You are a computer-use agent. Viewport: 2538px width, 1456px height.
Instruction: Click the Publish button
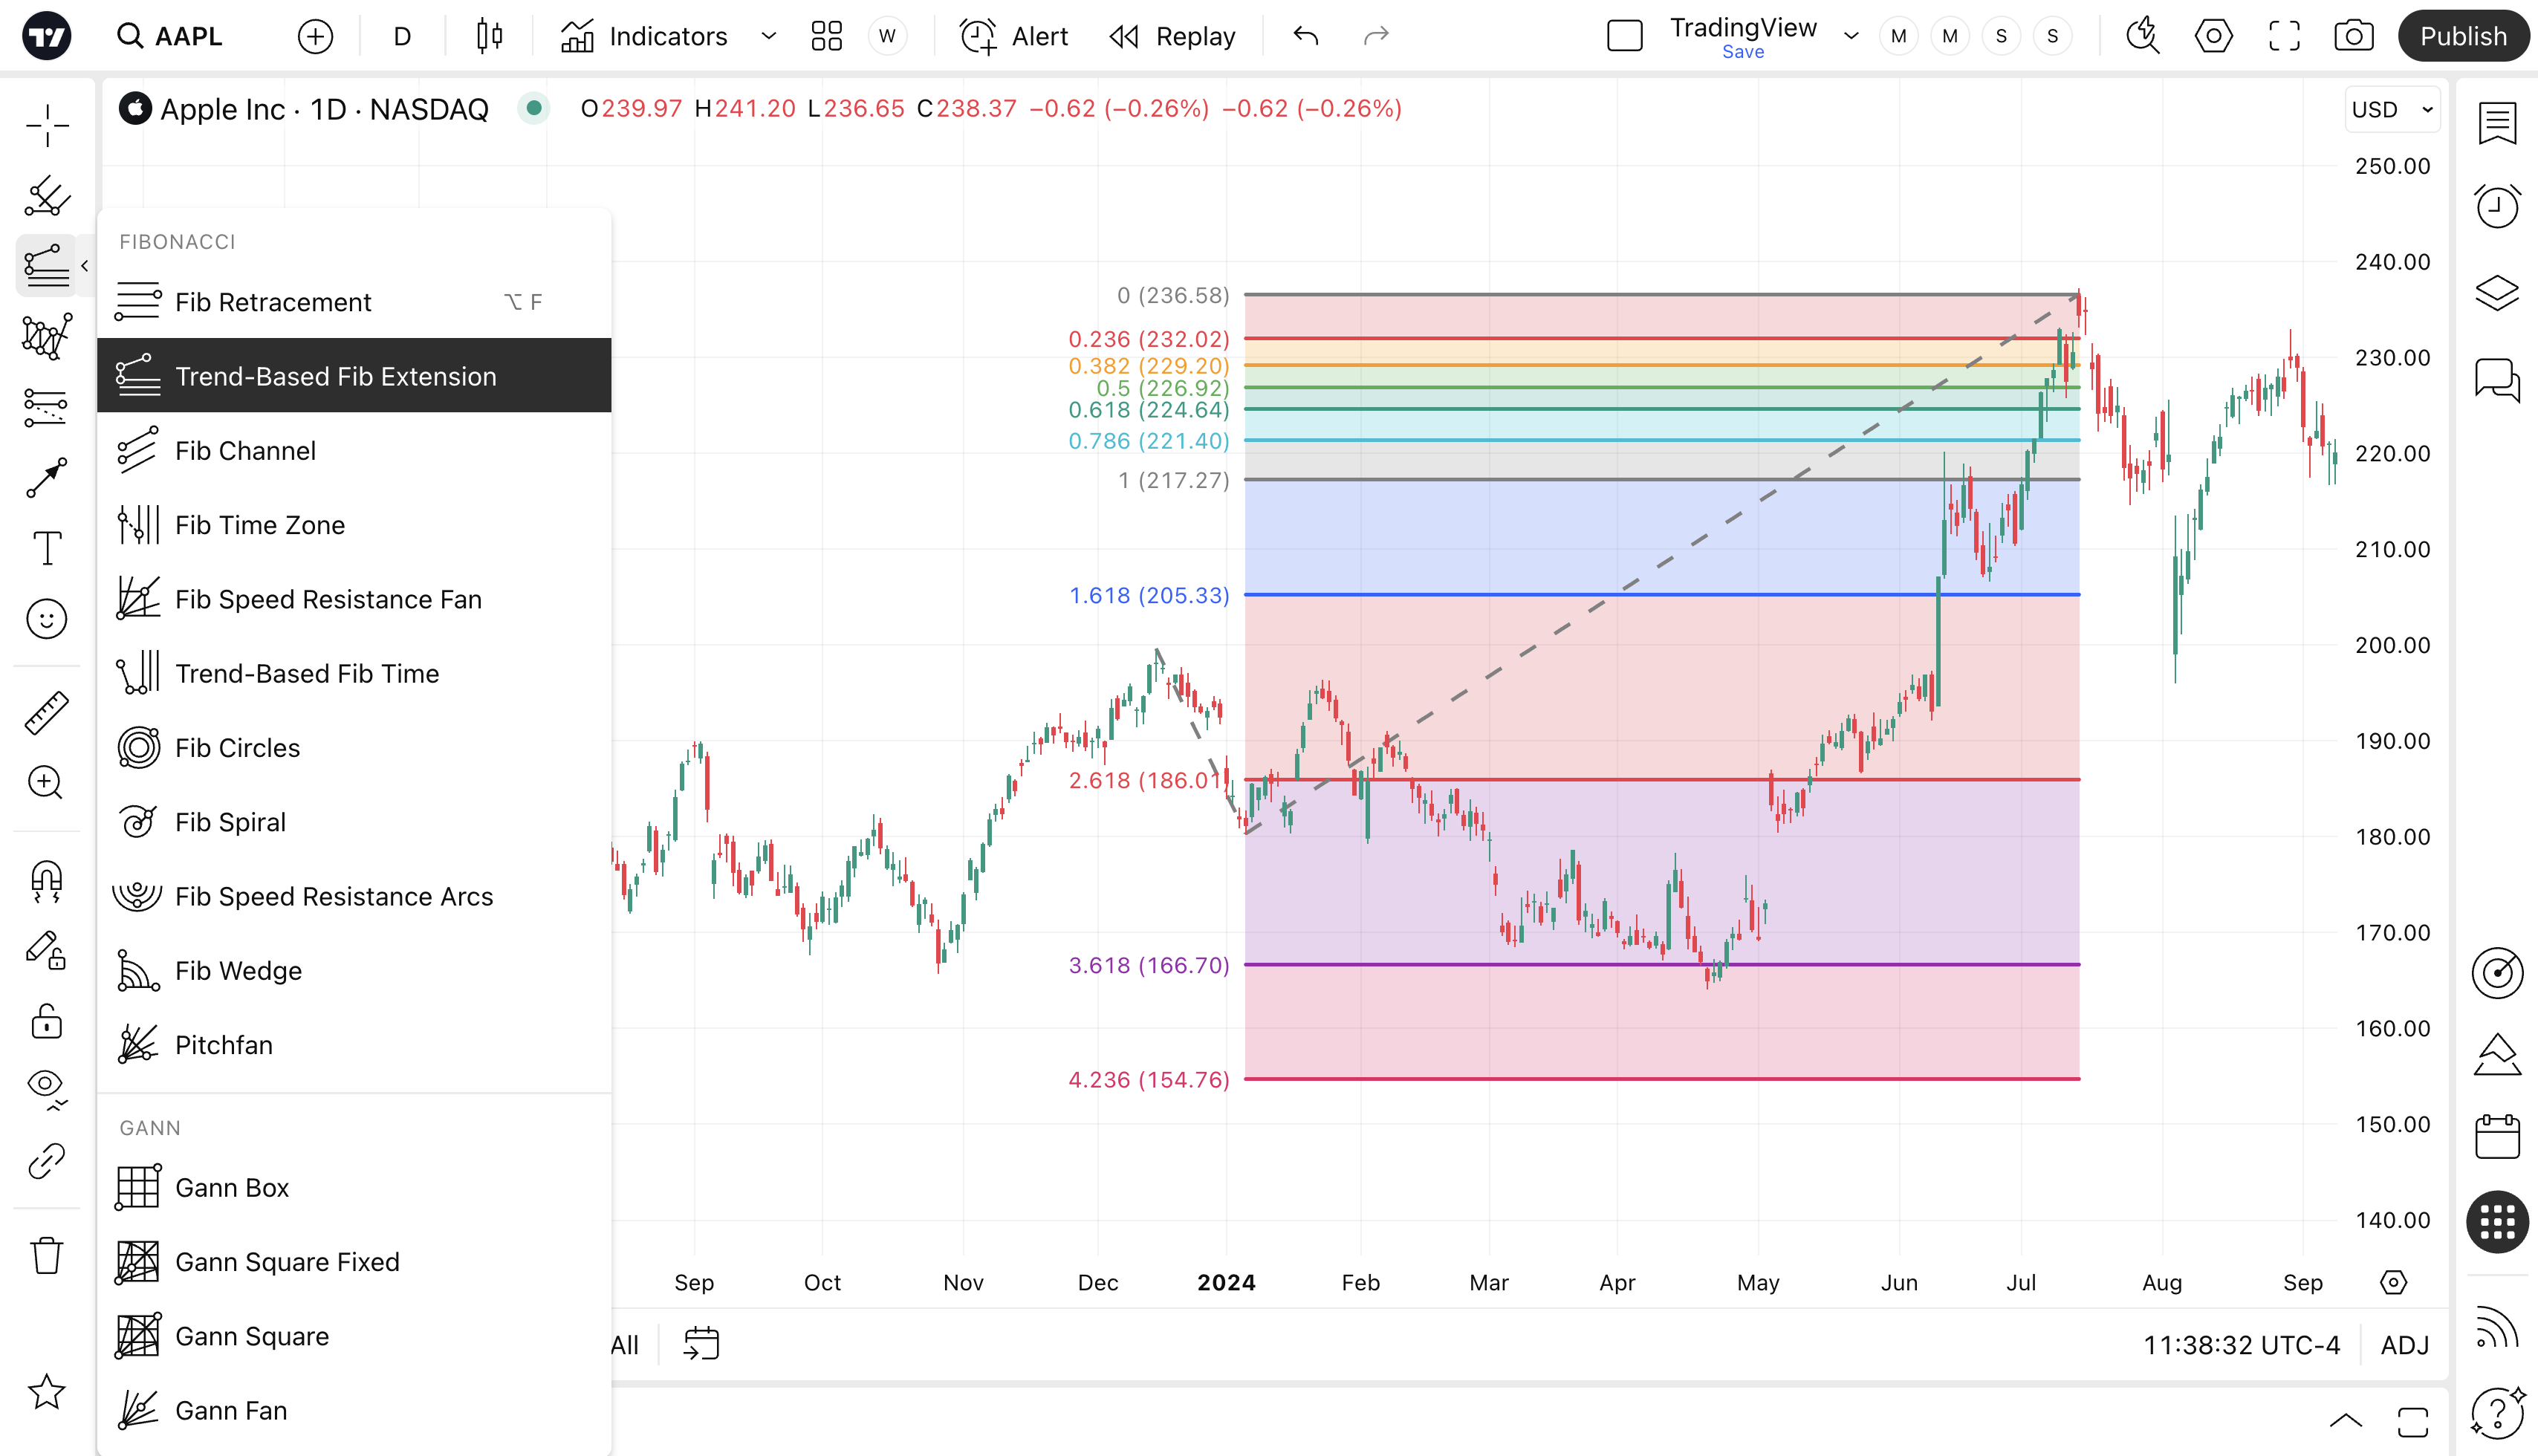coord(2462,37)
